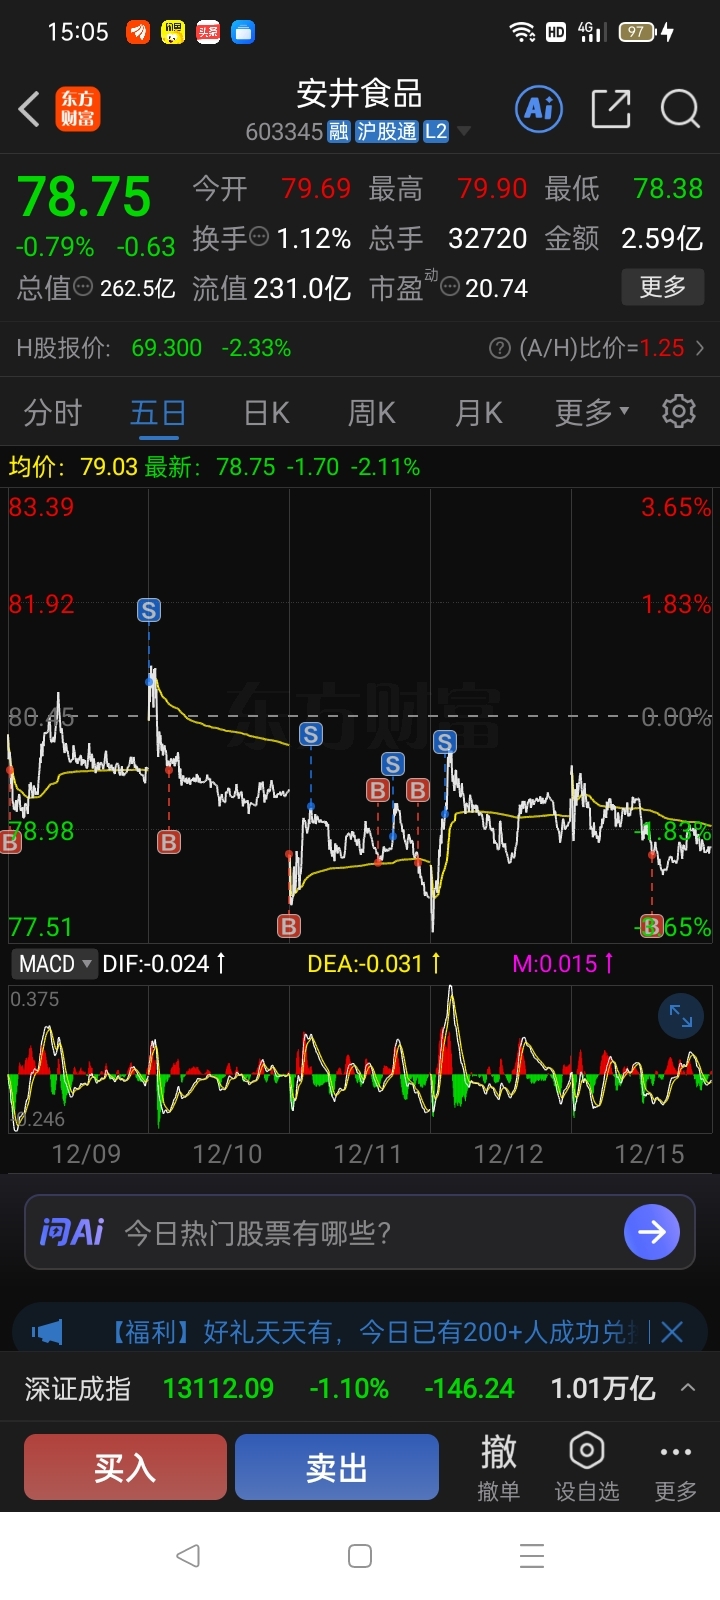Image resolution: width=720 pixels, height=1600 pixels.
Task: Tap the 深证成指 13112.09 value
Action: click(x=218, y=1388)
